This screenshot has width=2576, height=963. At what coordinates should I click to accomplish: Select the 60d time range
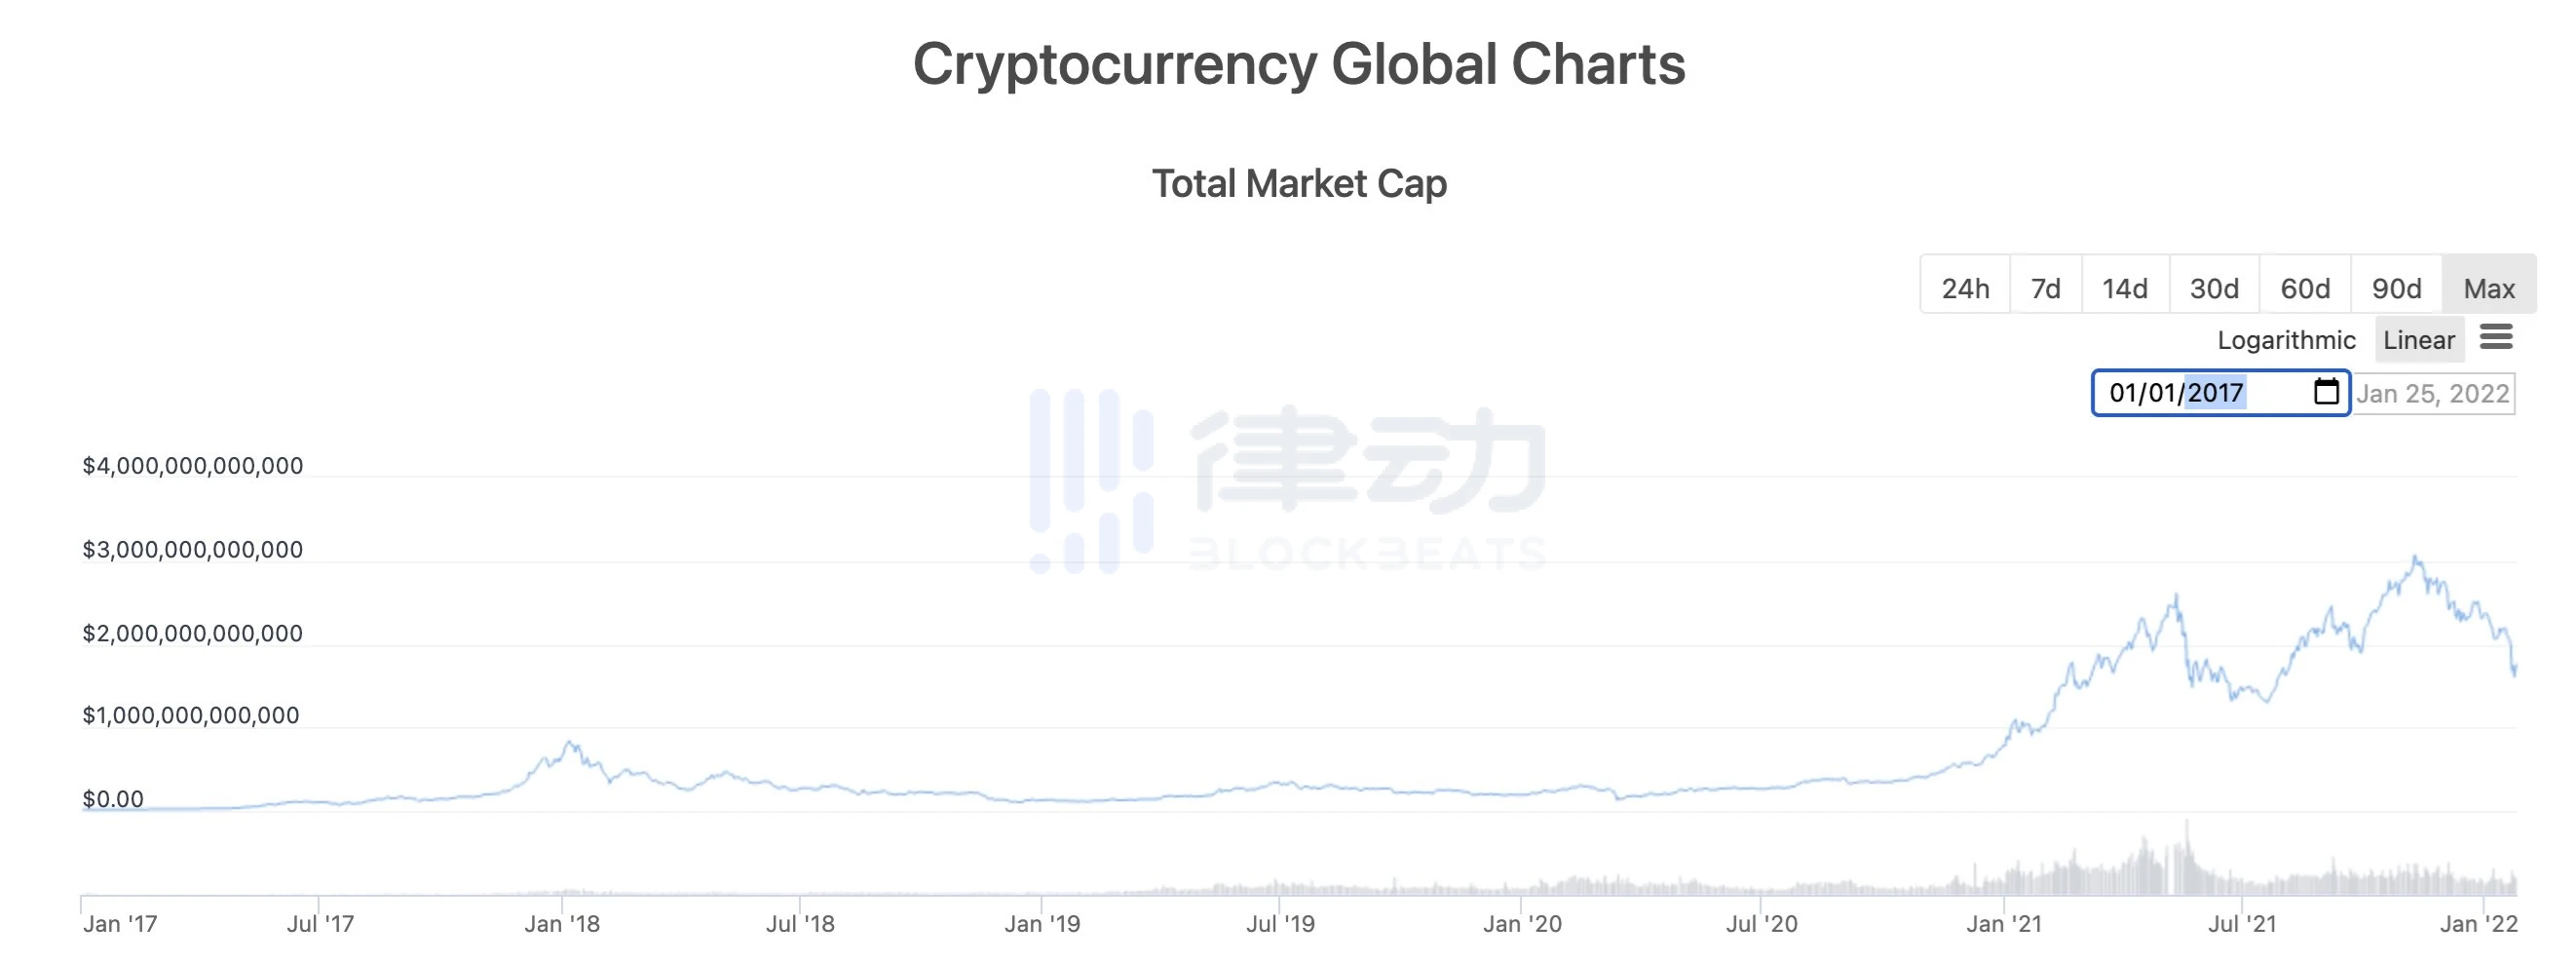[2305, 288]
